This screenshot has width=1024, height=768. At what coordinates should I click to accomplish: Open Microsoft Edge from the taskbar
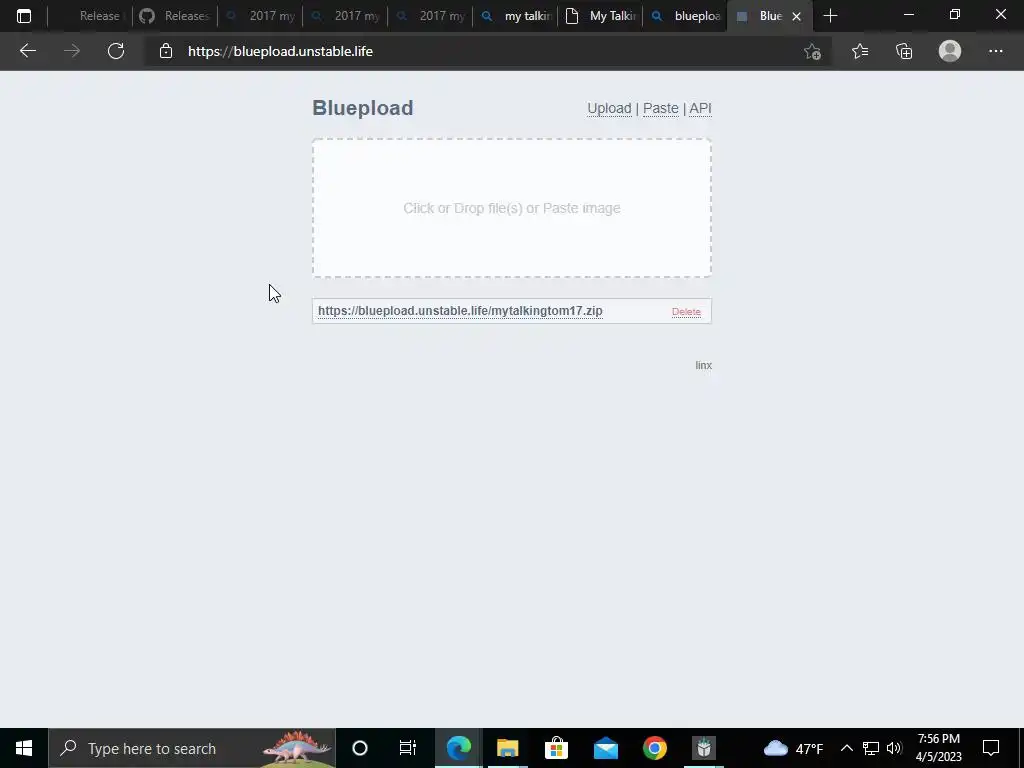coord(458,748)
